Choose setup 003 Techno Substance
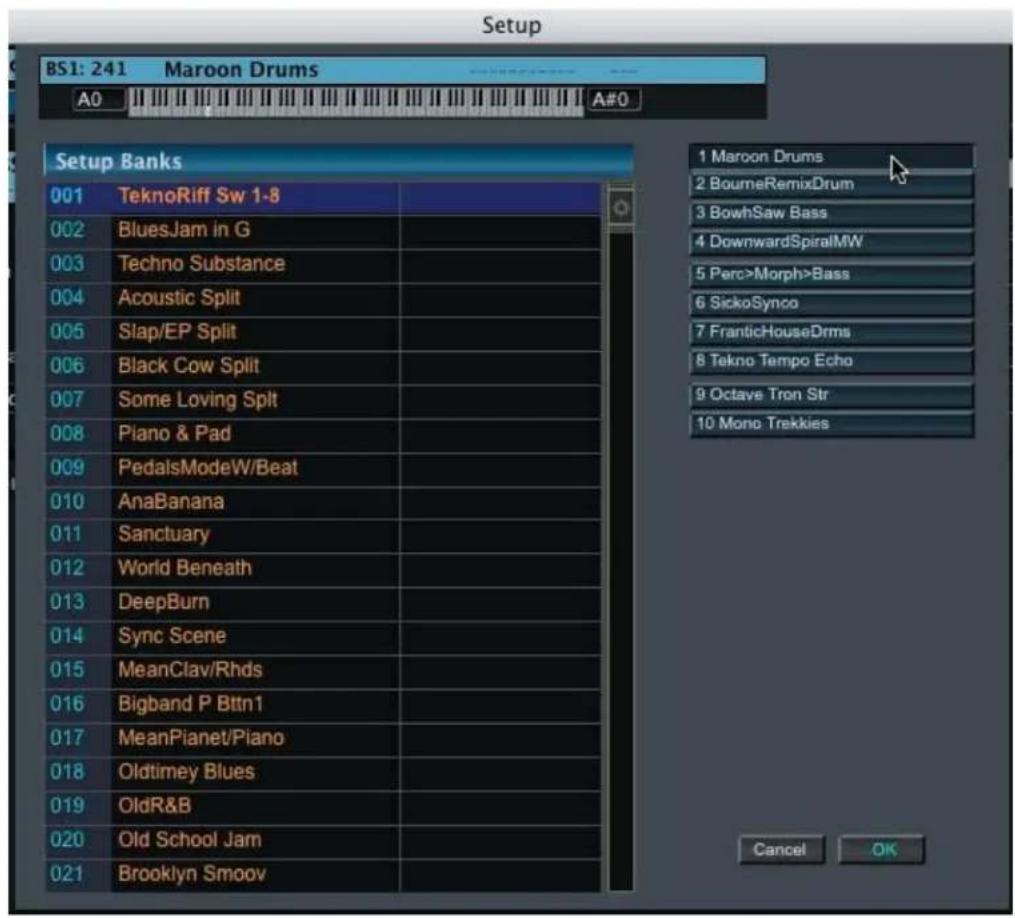Screen dimensions: 1015x918 322,265
